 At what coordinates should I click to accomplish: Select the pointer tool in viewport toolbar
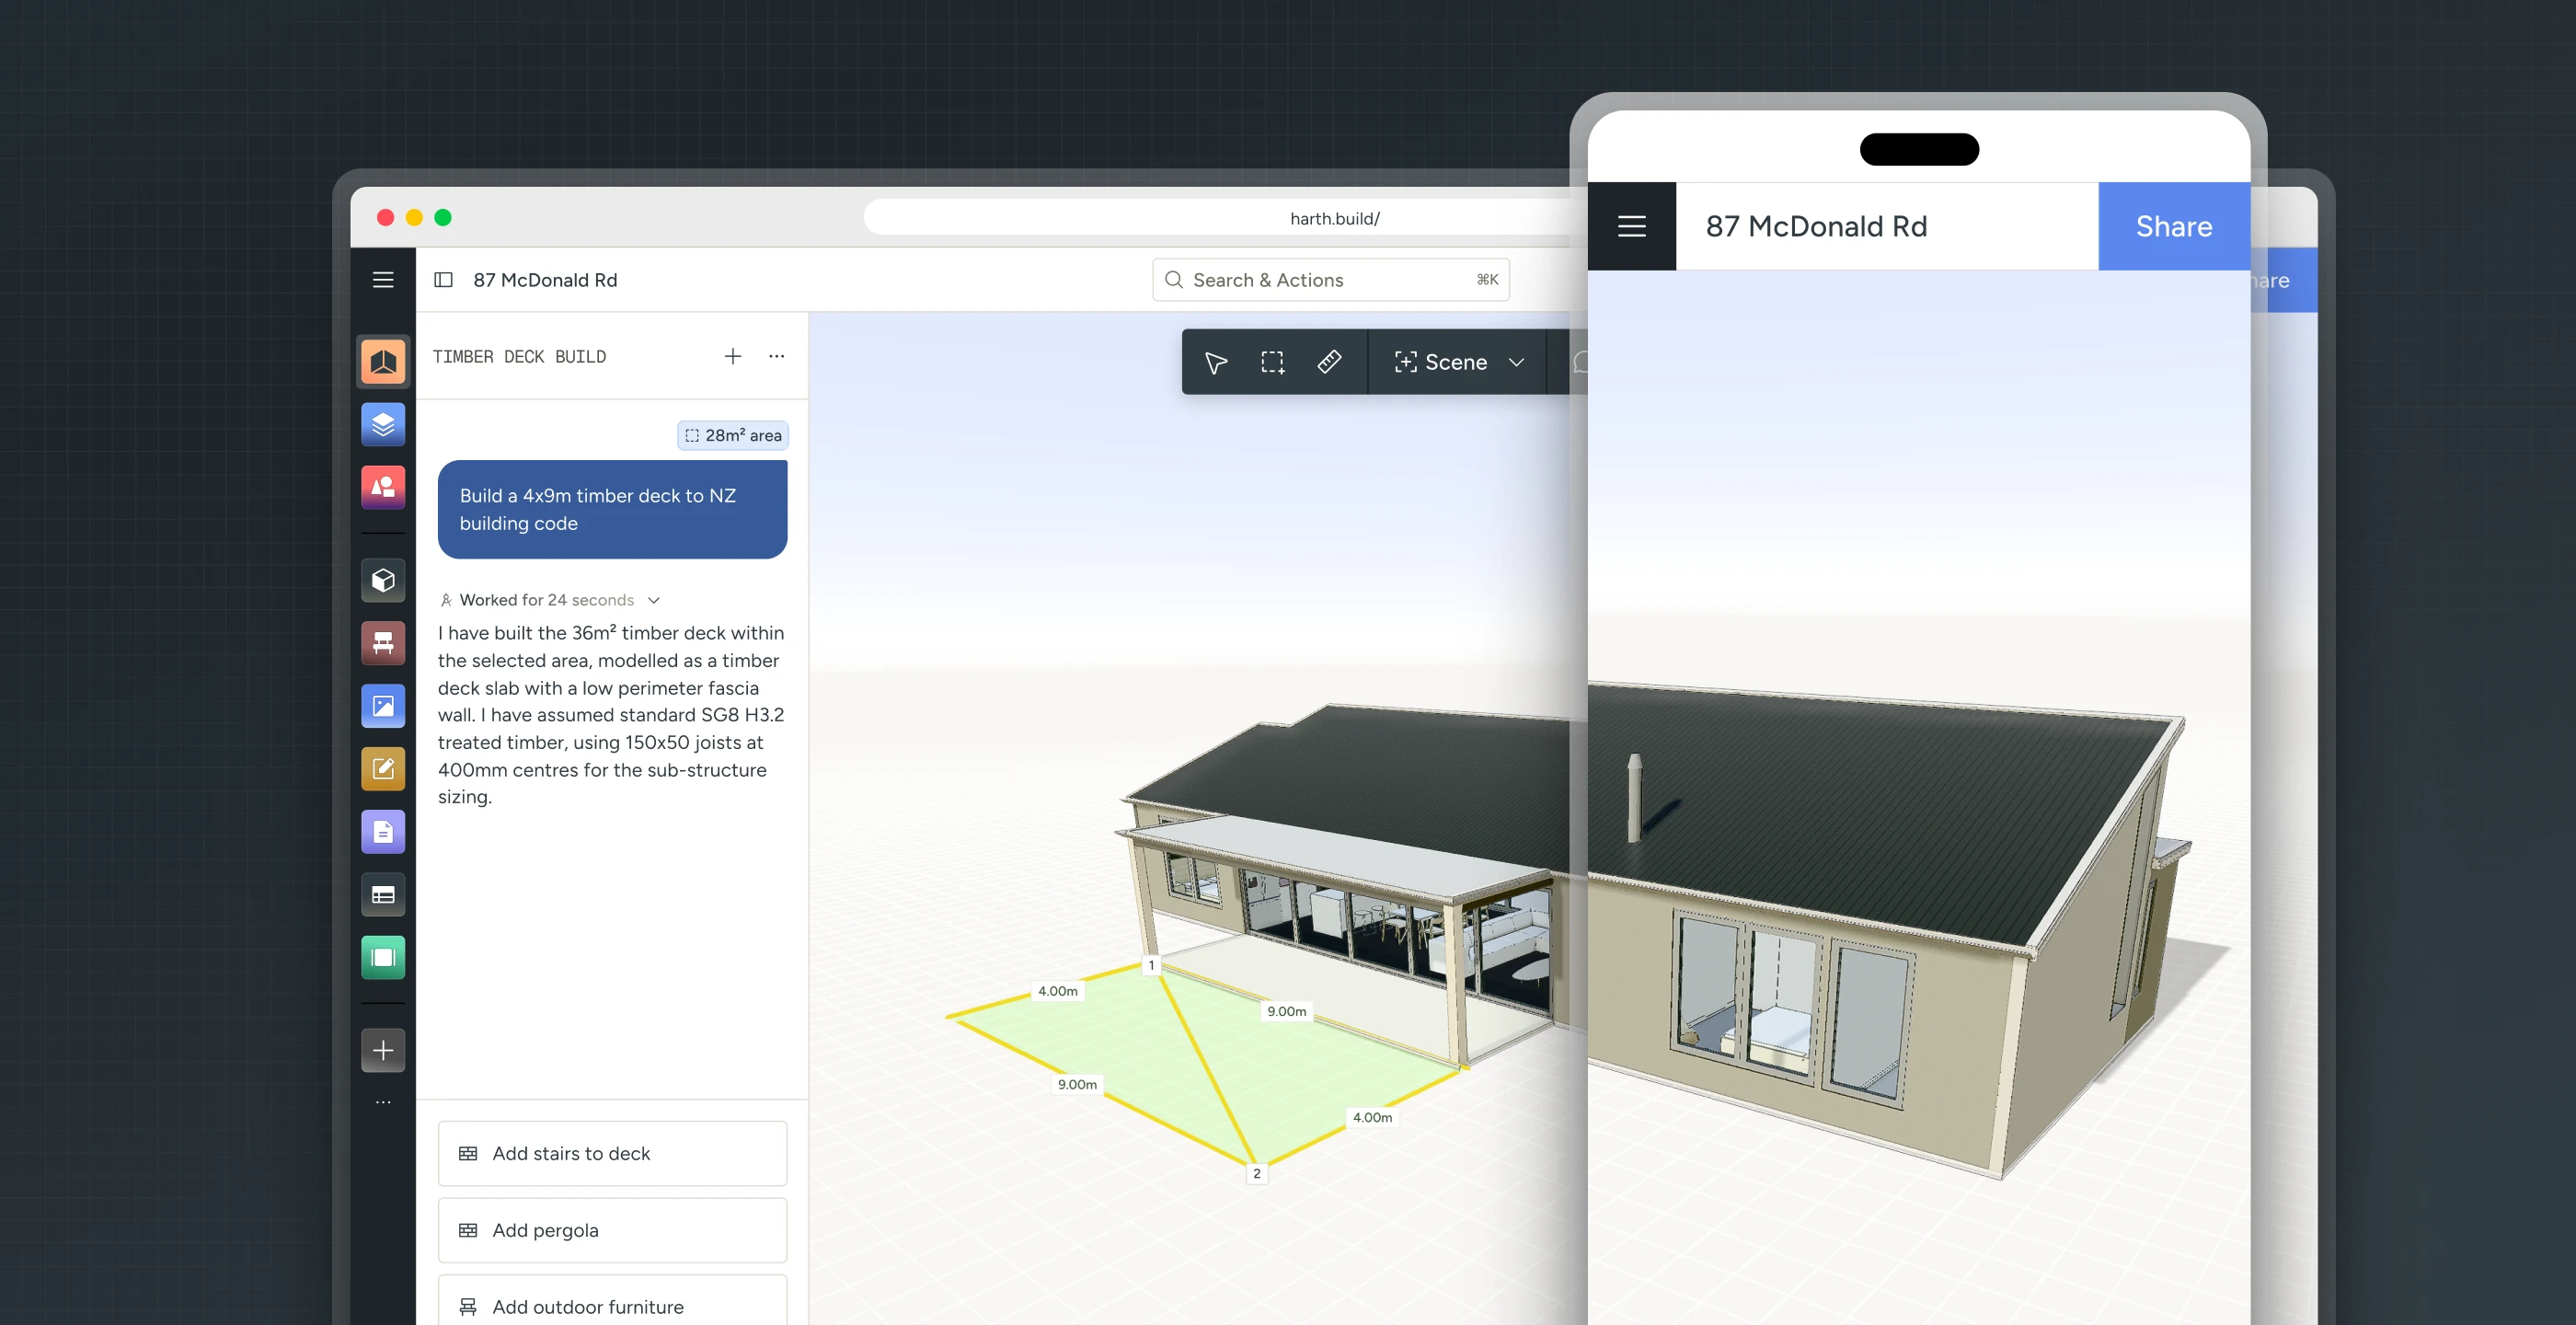pos(1216,362)
